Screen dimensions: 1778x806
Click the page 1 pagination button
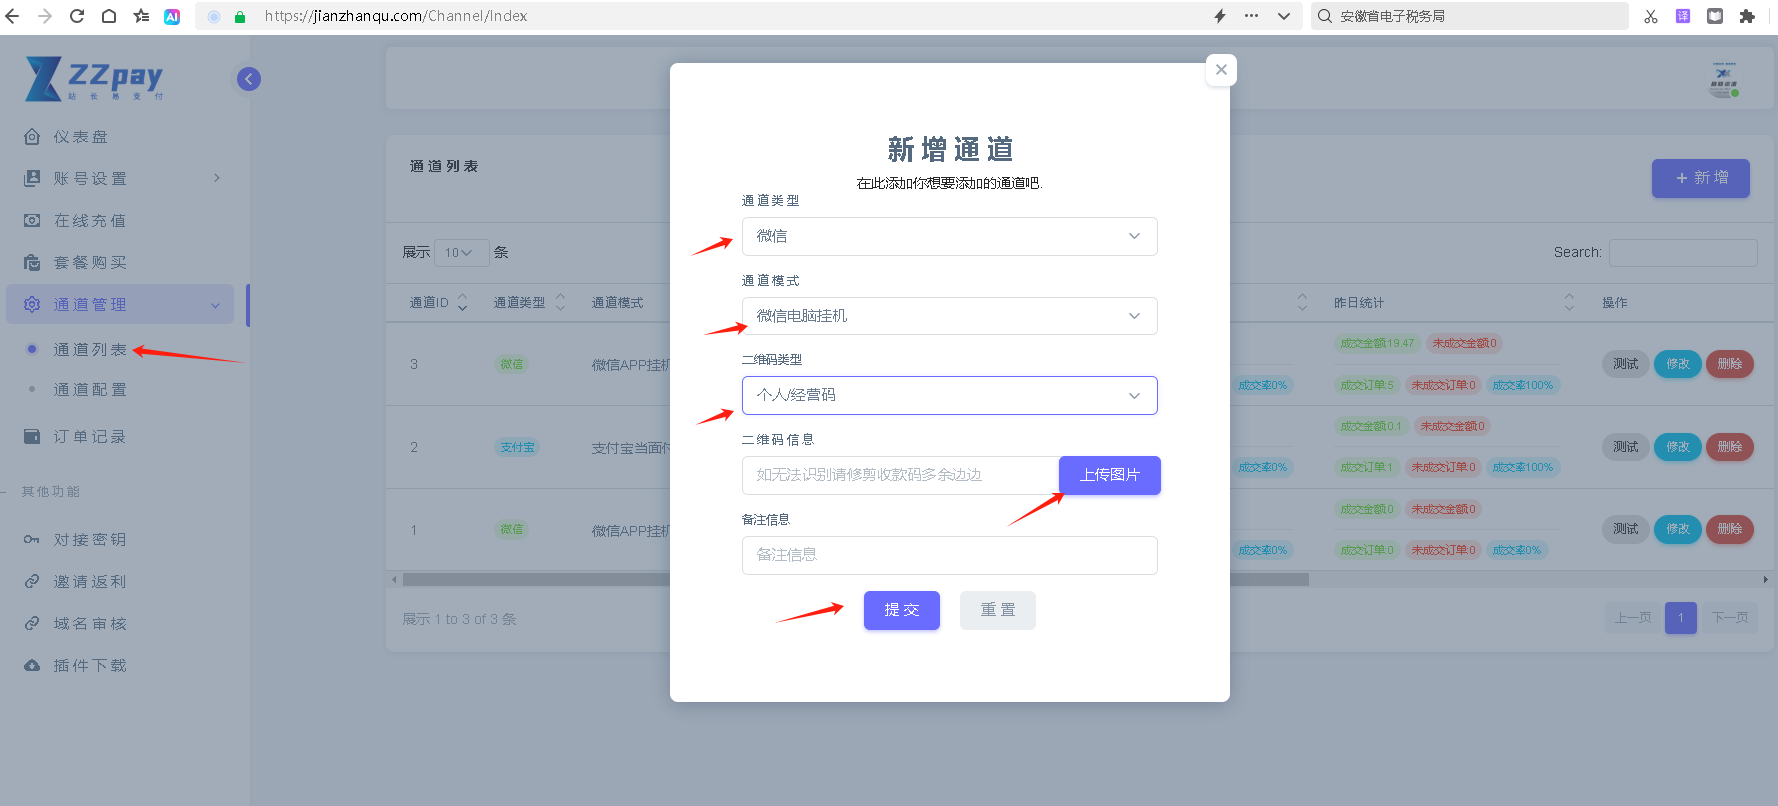click(x=1681, y=618)
